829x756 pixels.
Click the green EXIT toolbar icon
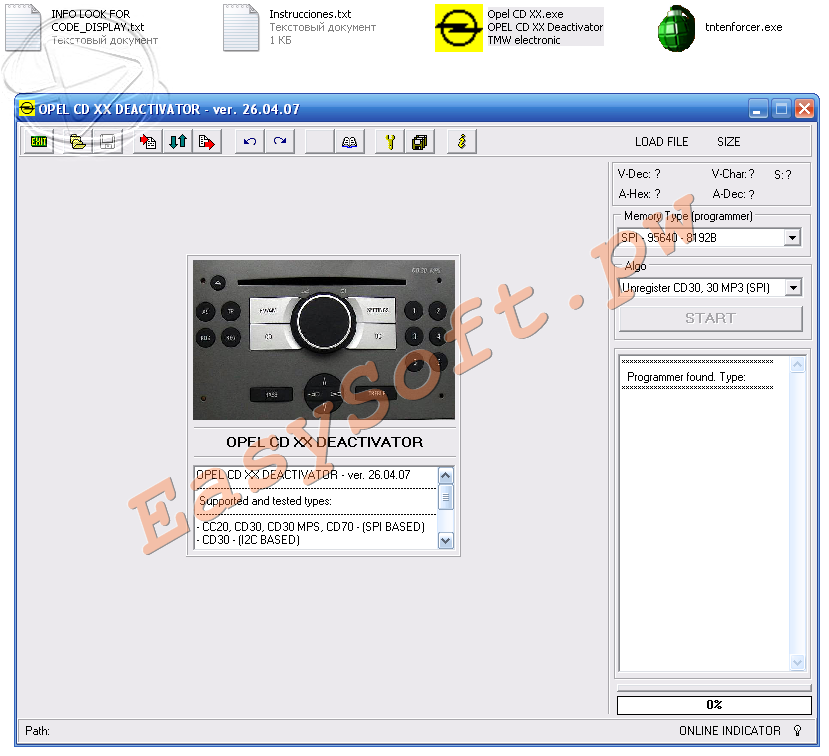39,142
